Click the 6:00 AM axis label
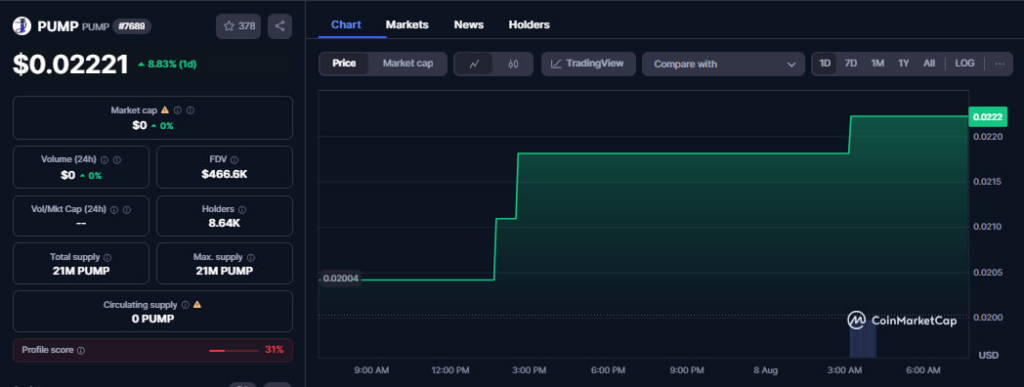This screenshot has width=1024, height=387. pyautogui.click(x=923, y=370)
